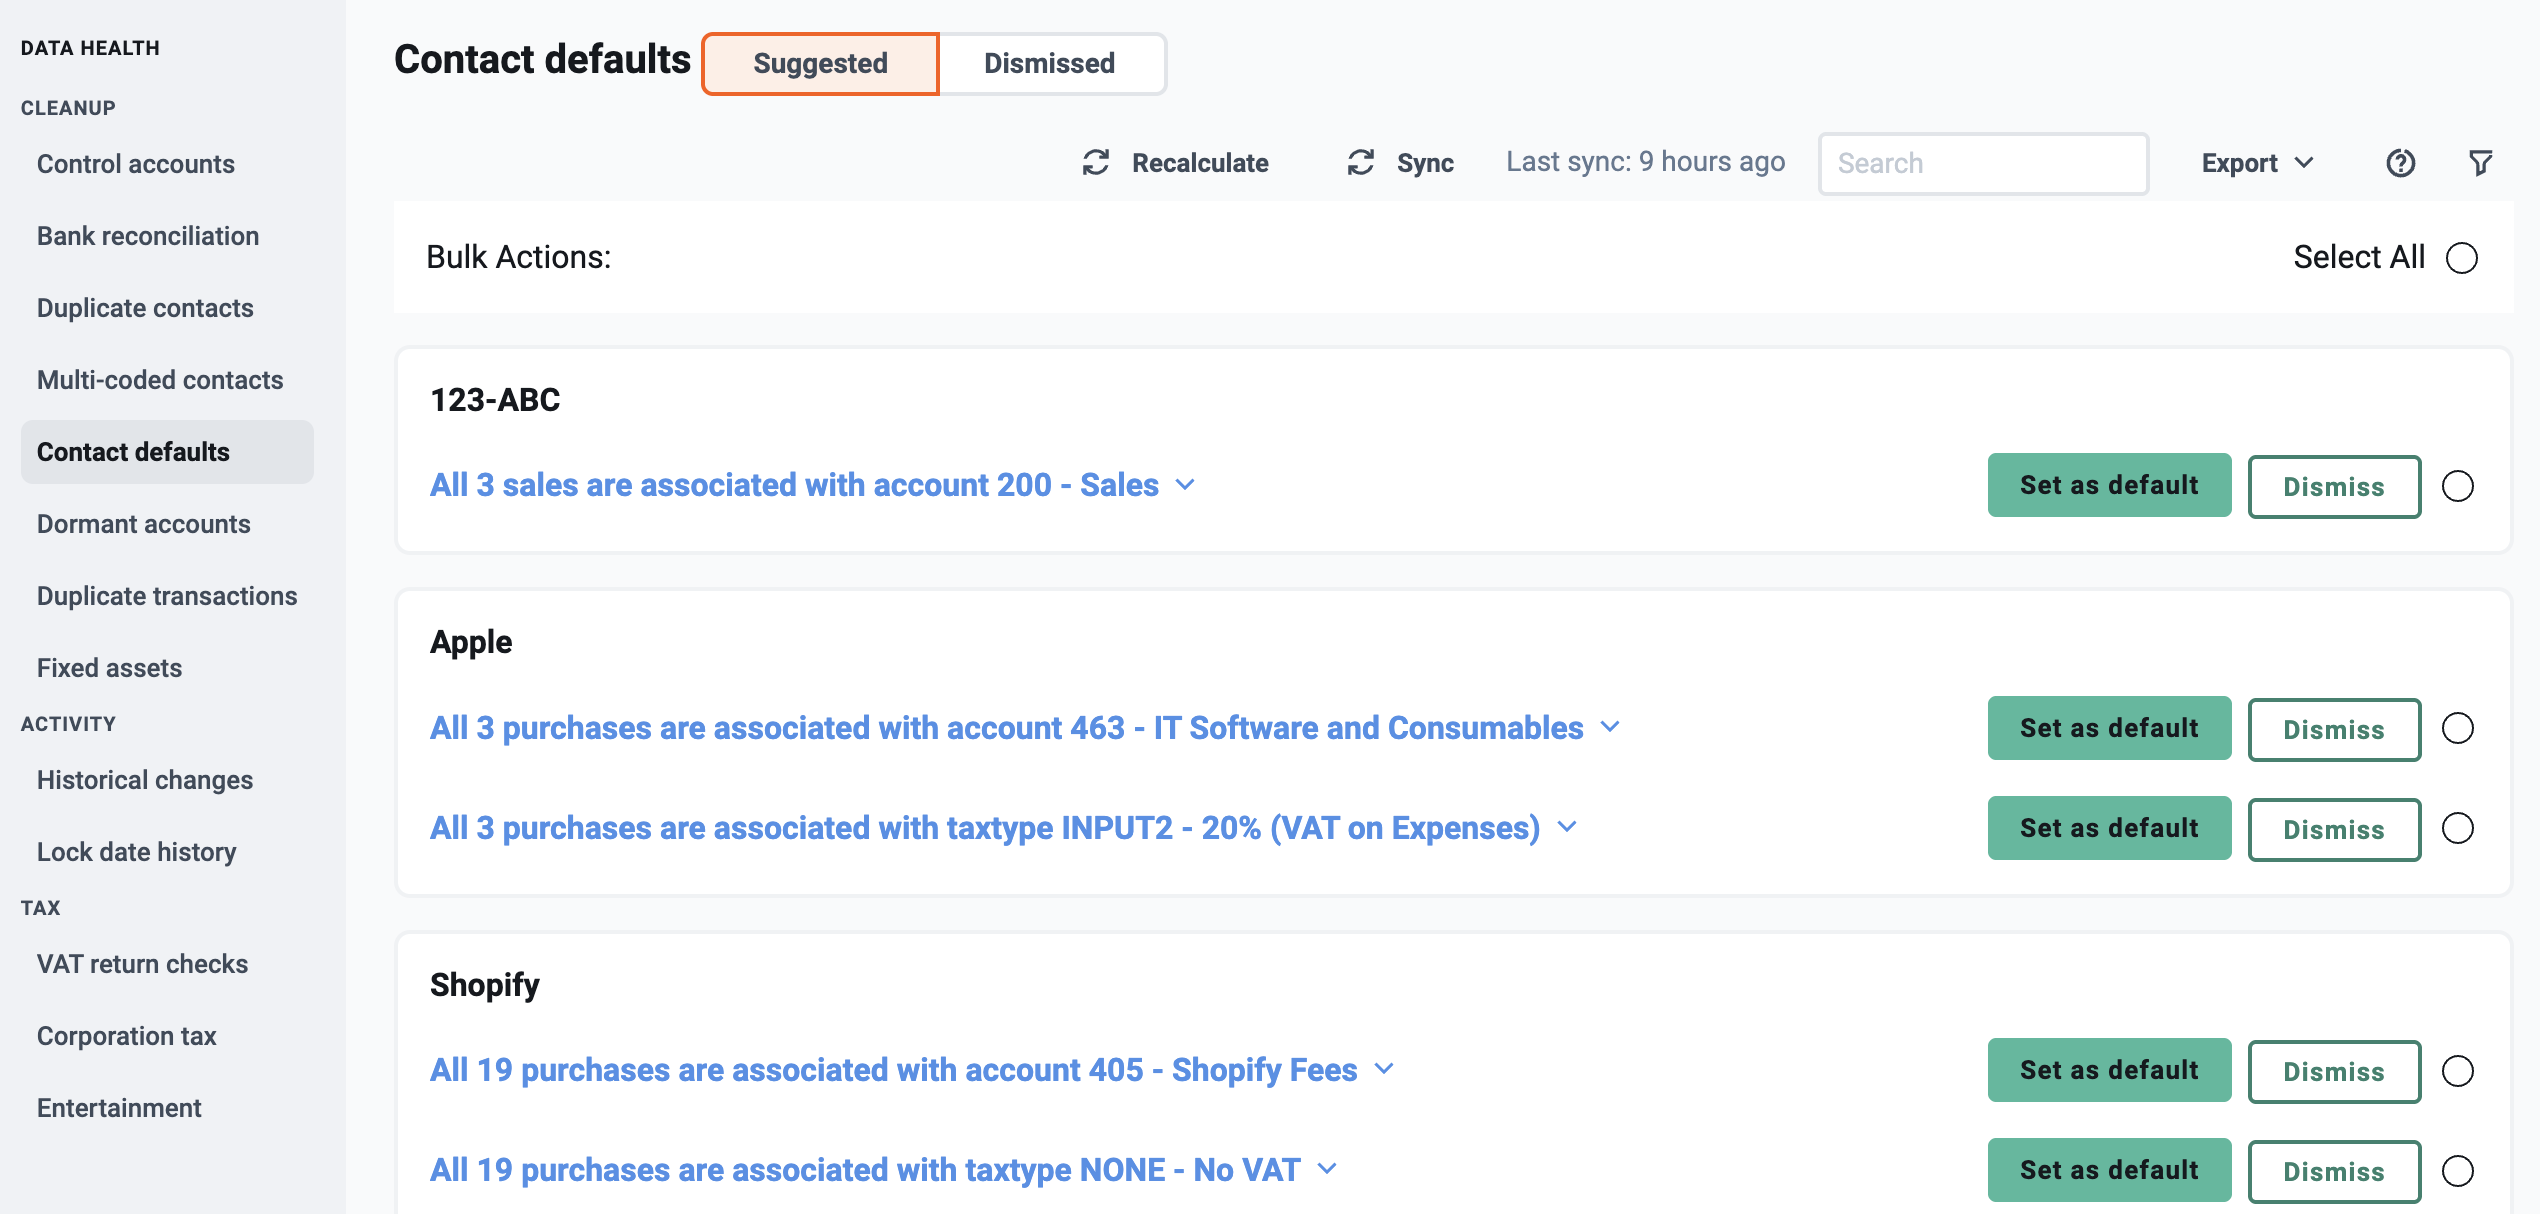Open Dormant accounts in sidebar

click(144, 524)
